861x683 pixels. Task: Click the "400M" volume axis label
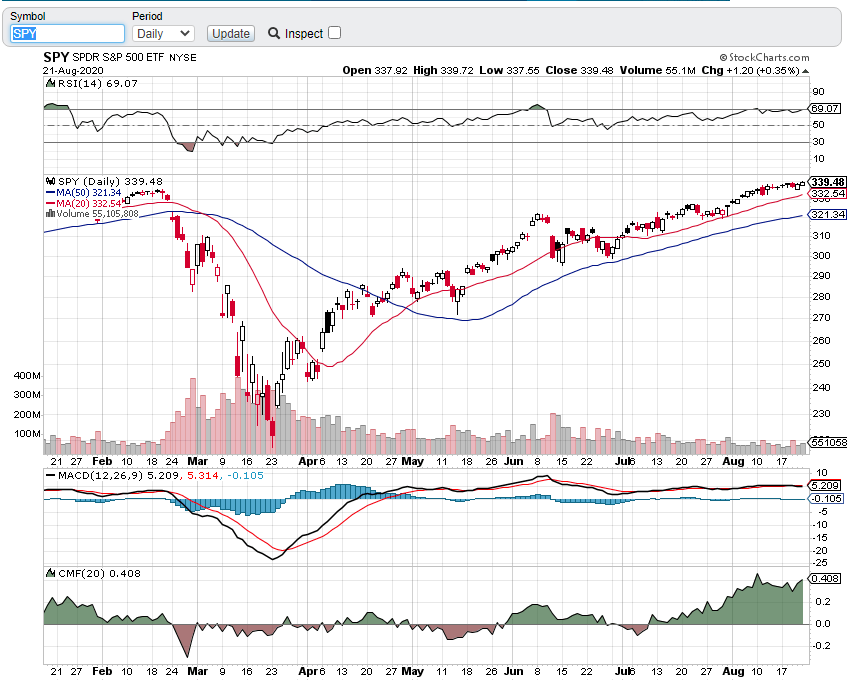[27, 376]
